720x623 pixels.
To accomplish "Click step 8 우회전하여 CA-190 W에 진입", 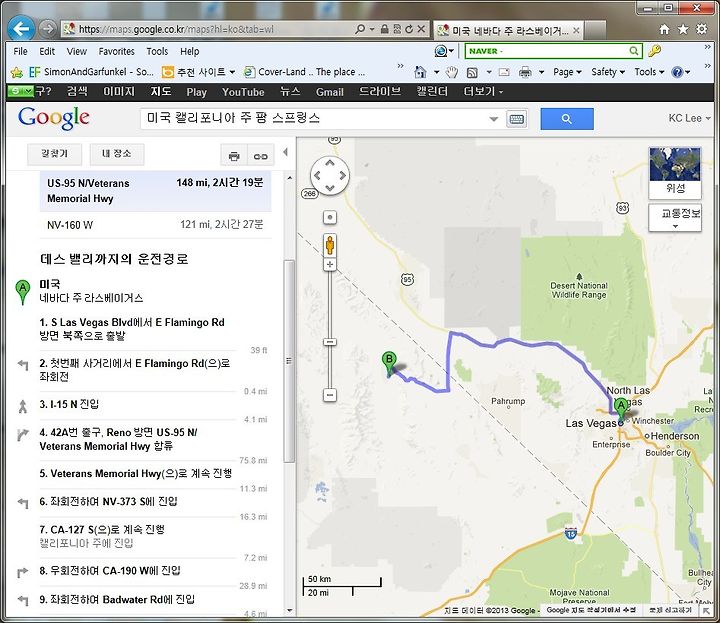I will coord(110,571).
